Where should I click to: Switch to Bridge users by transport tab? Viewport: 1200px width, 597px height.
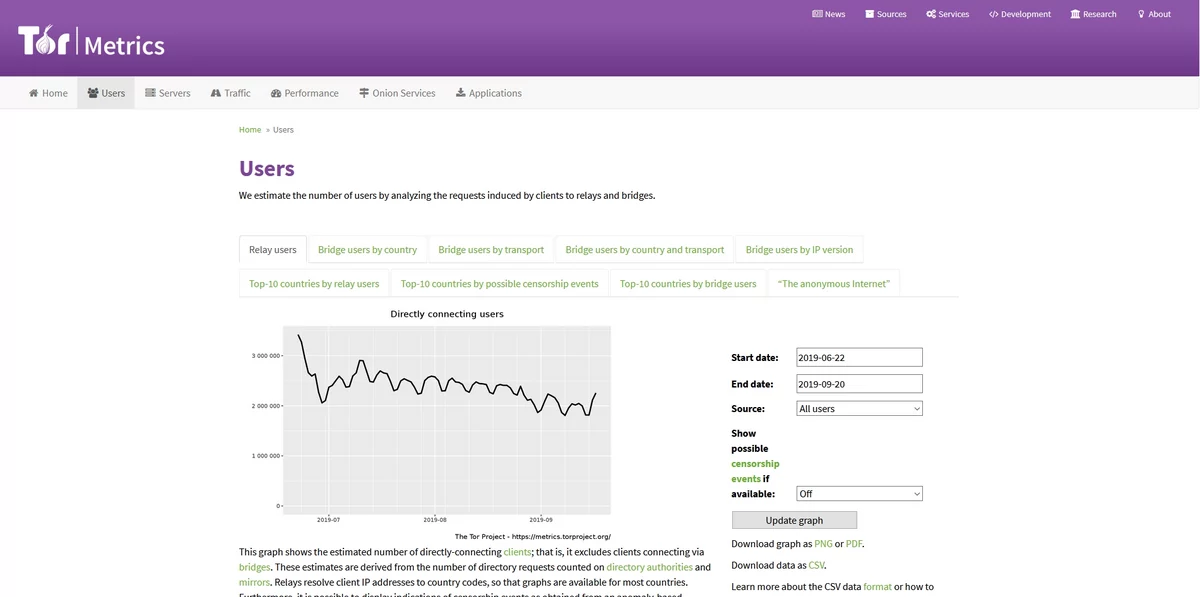click(x=491, y=250)
